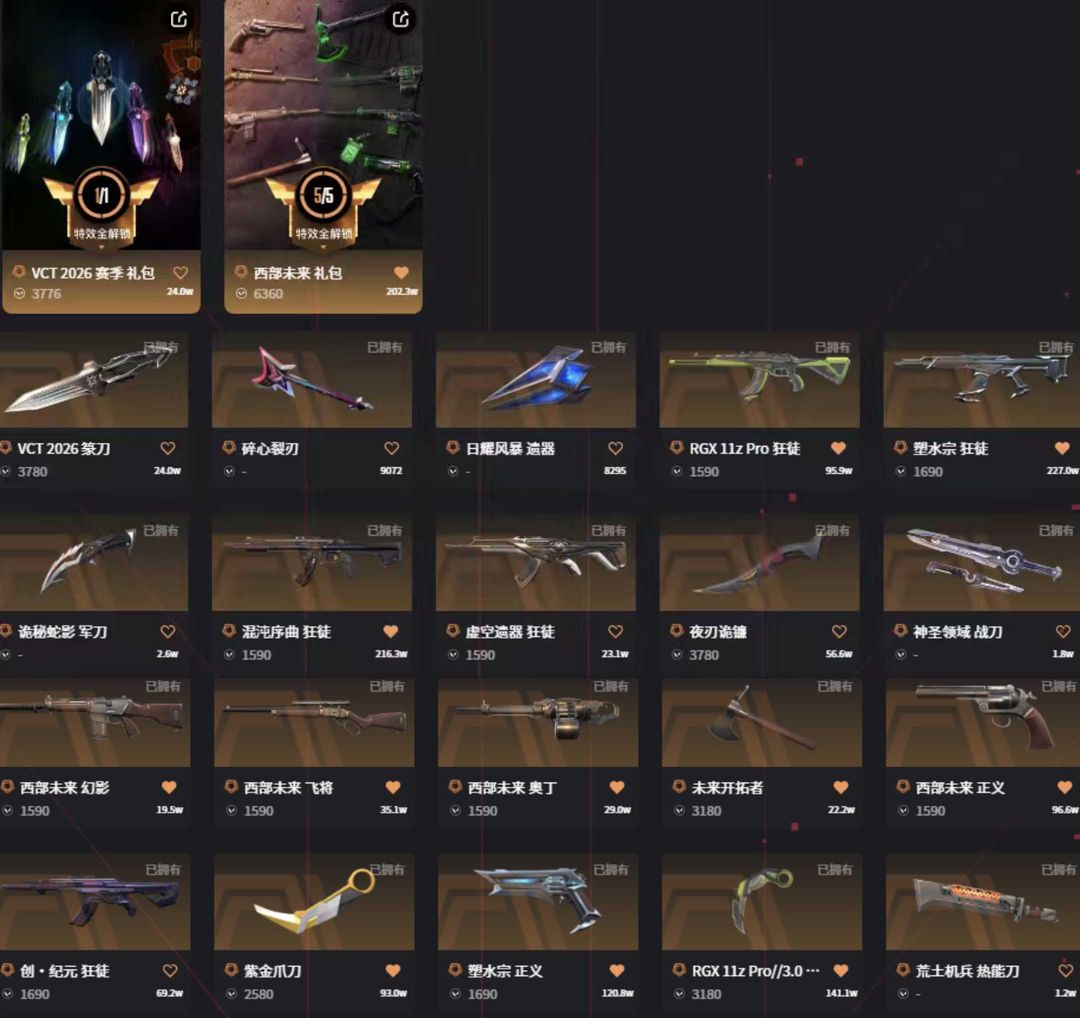Favorite the 日耀风暴 追器 skin
The image size is (1080, 1018).
pos(616,448)
